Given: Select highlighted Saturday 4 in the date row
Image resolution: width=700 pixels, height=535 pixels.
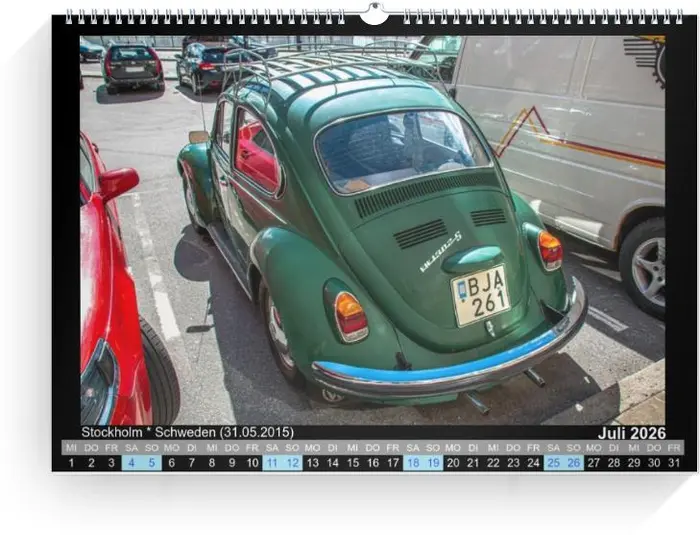Looking at the screenshot, I should [131, 463].
